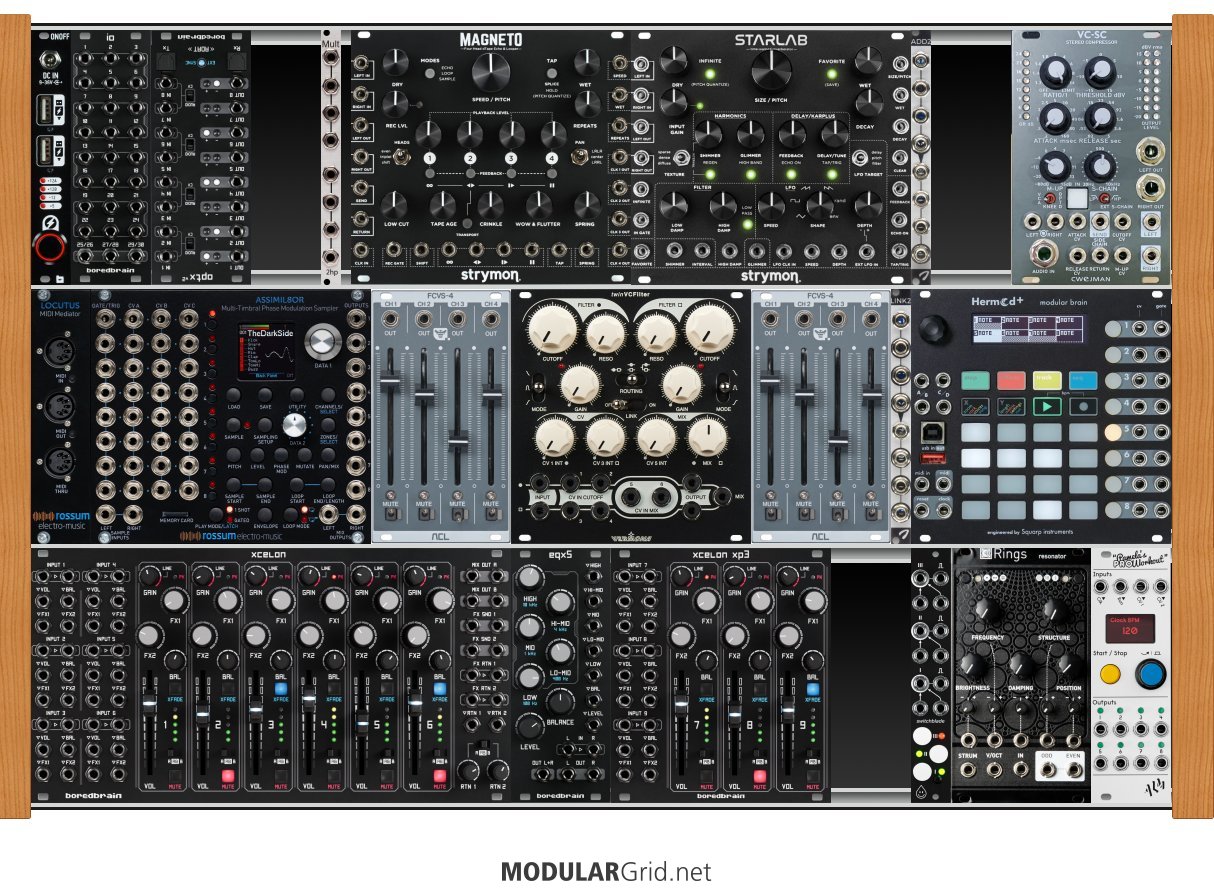Viewport: 1214px width, 893px height.
Task: Turn twinVCFilter right CUTOFF knob
Action: click(709, 328)
